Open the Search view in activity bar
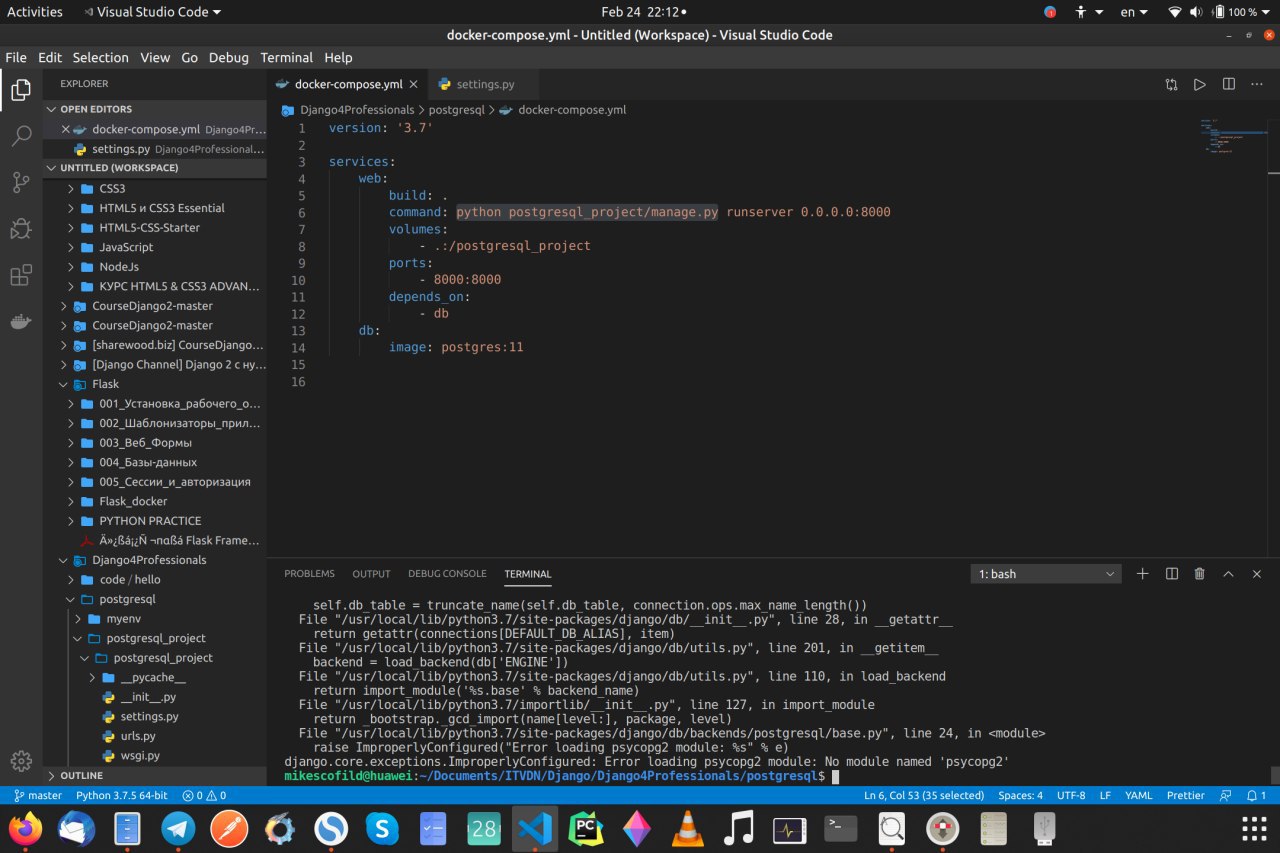1280x853 pixels. [21, 137]
